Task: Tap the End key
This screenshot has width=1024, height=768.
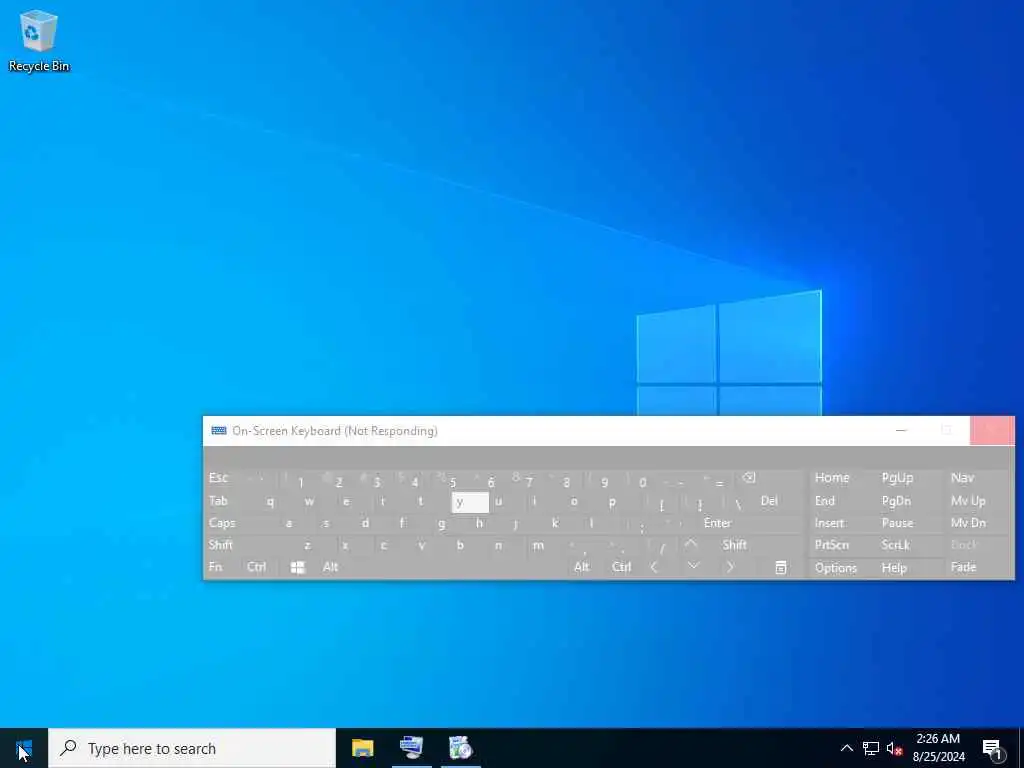Action: click(x=825, y=501)
